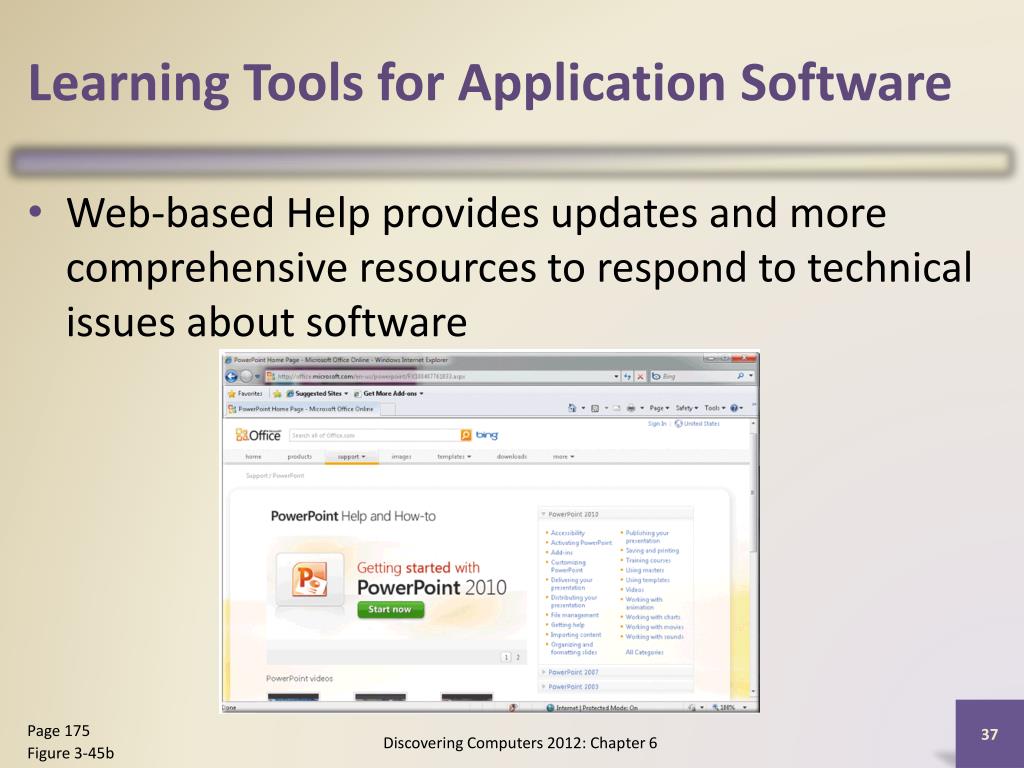Open the search provider dropdown arrow
The image size is (1024, 768).
(x=751, y=376)
